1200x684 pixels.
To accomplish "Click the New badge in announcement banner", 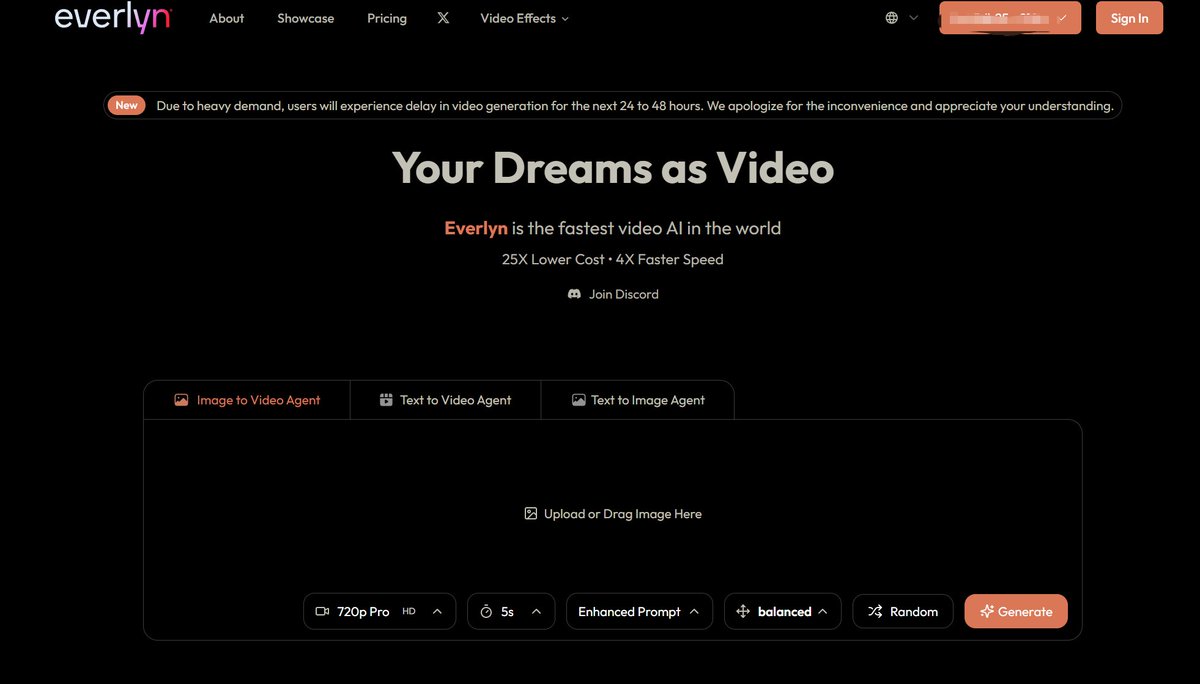I will tap(127, 105).
